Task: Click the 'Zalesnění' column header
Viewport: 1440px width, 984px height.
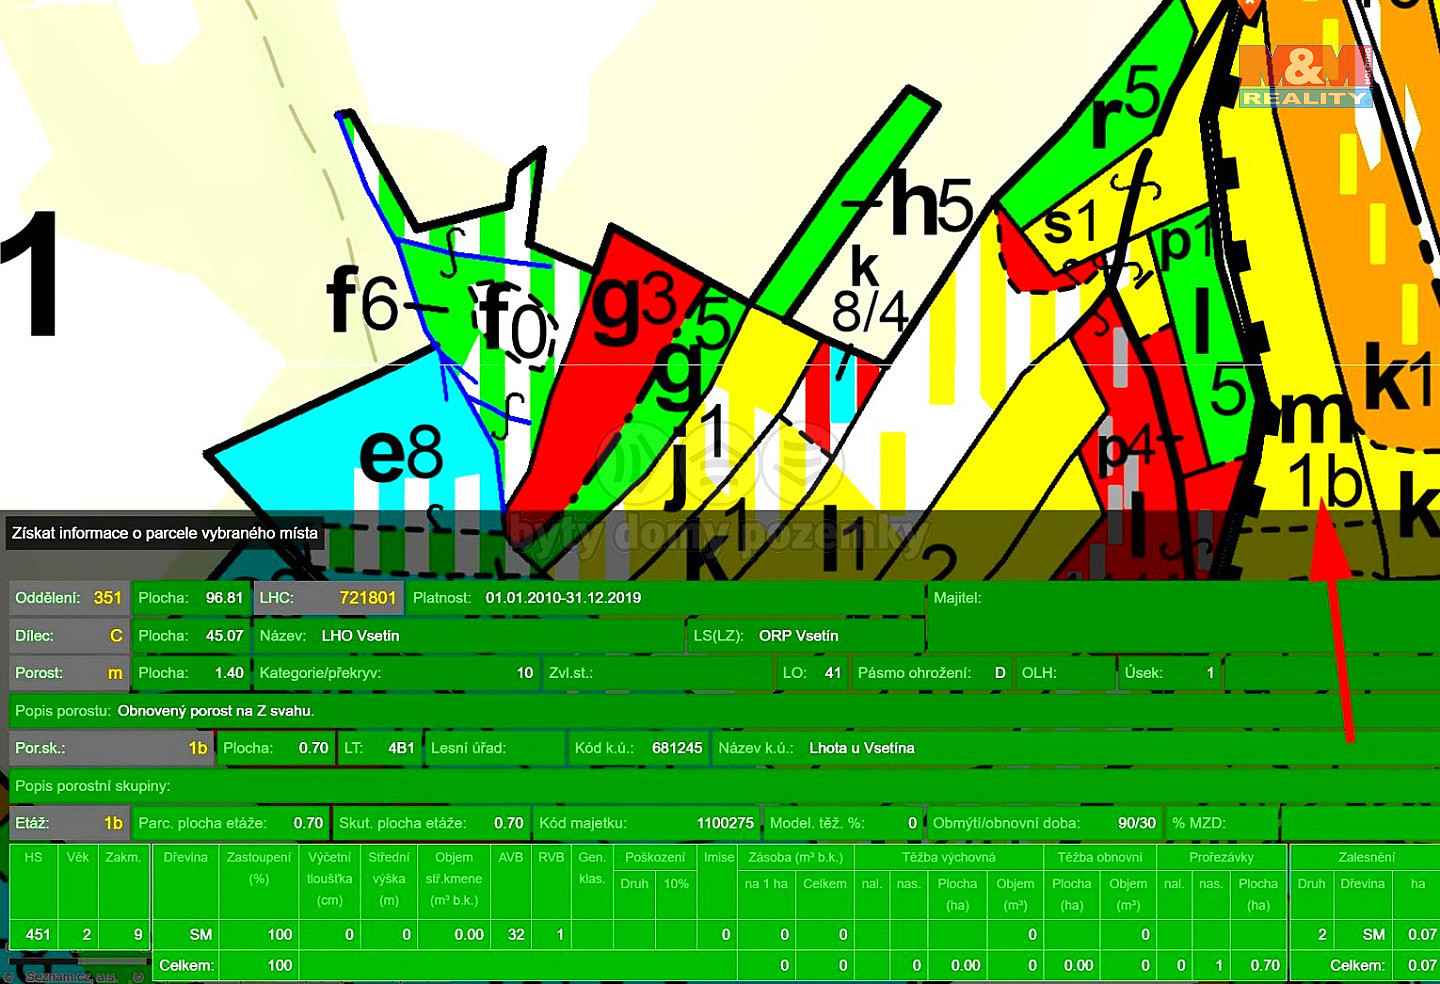Action: point(1367,857)
